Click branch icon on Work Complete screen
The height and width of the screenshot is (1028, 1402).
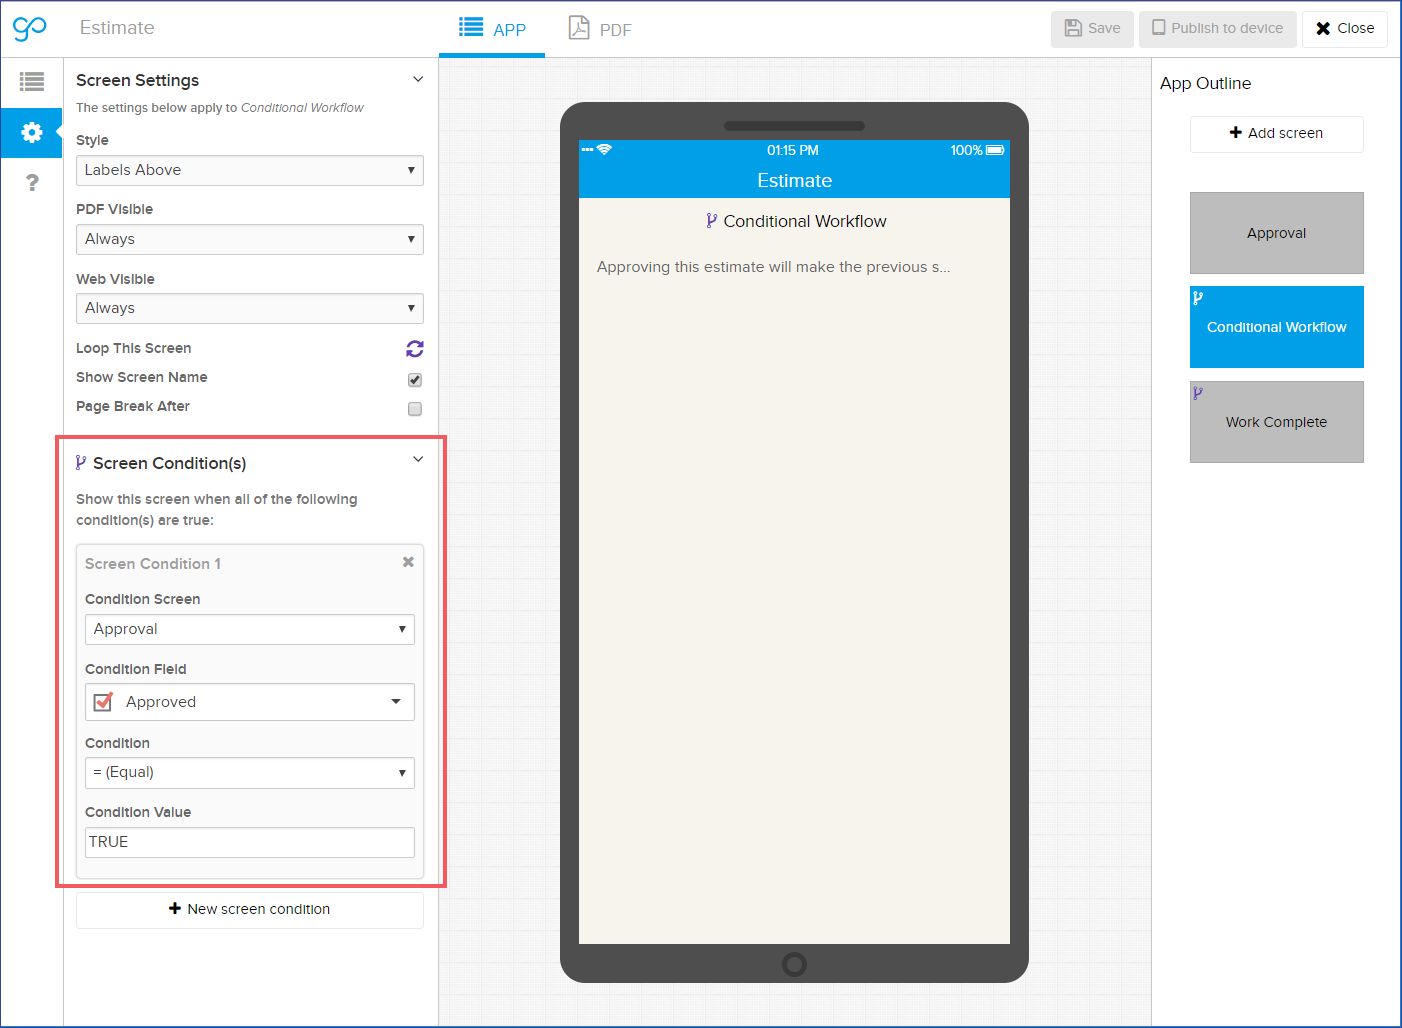[1198, 393]
